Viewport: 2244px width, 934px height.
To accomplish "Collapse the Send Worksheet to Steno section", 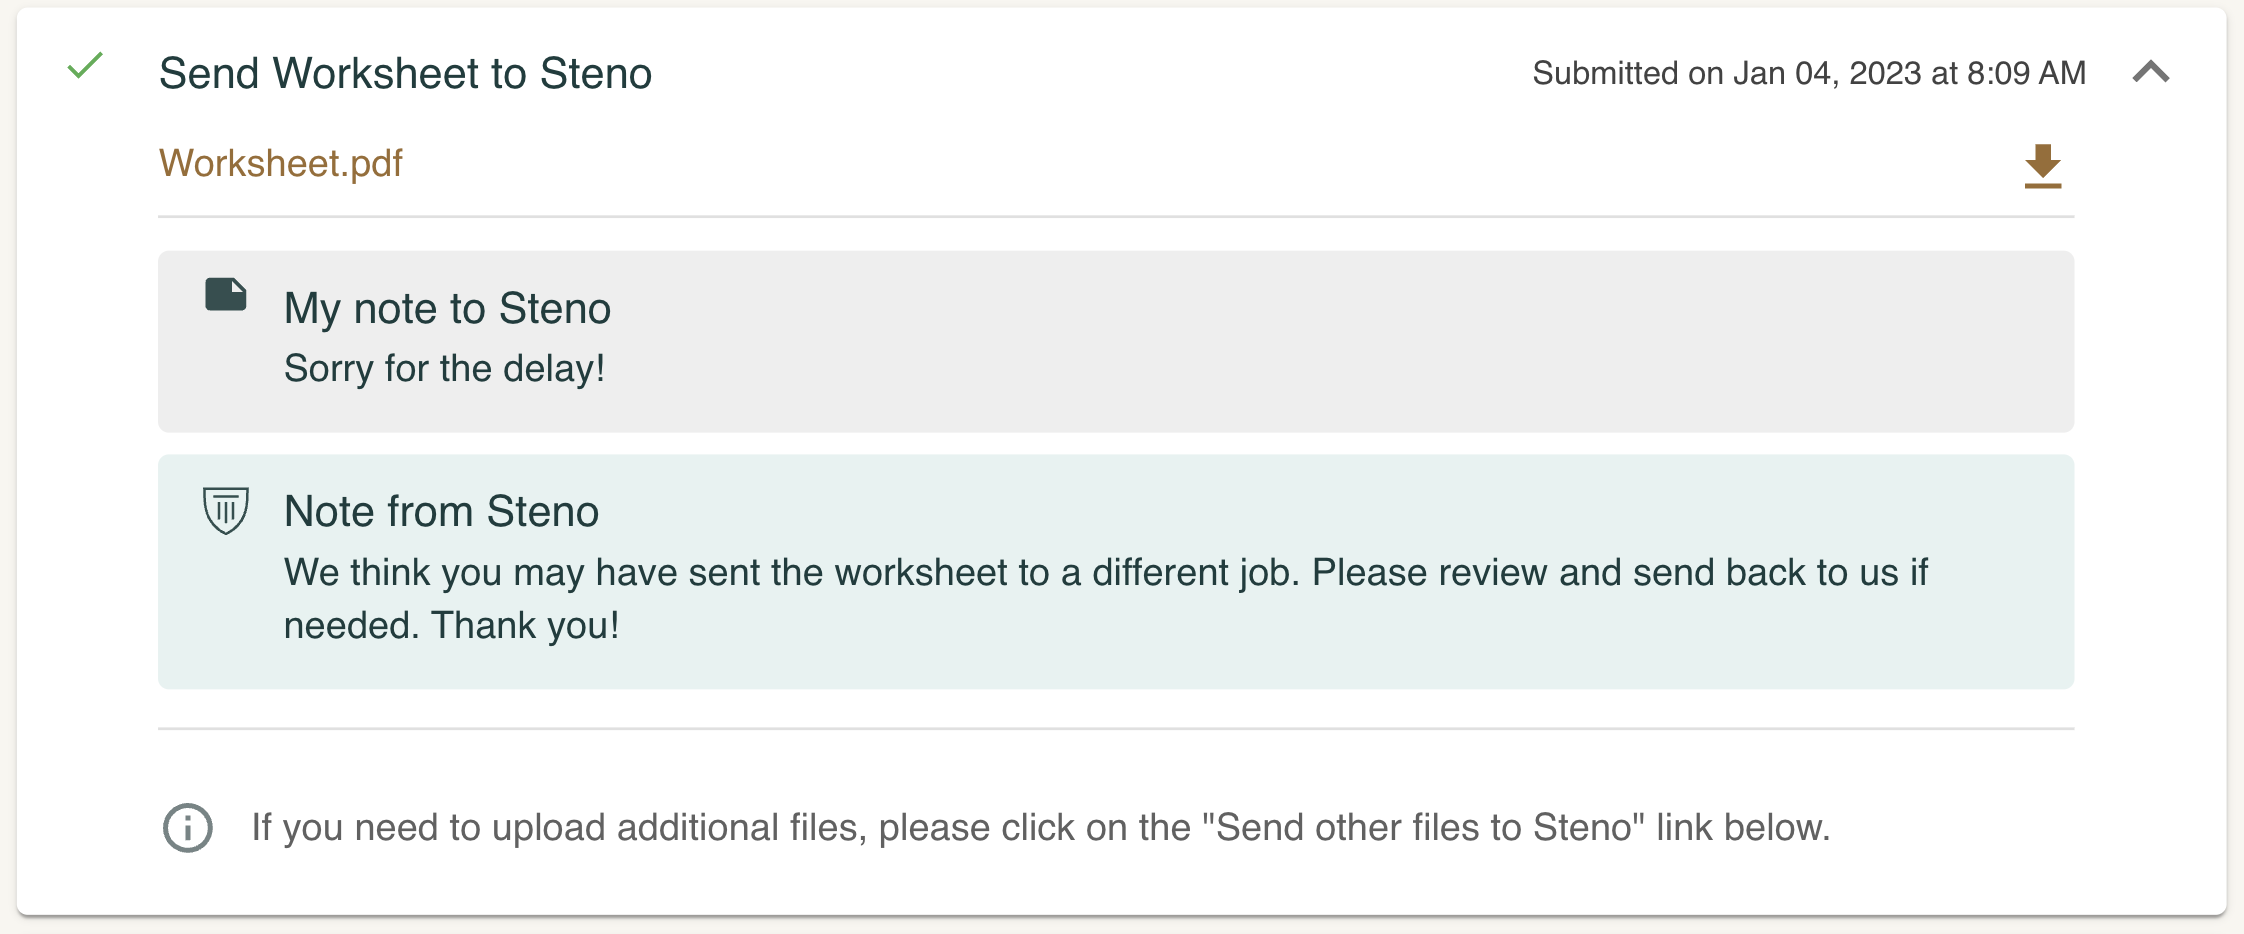I will point(2151,72).
